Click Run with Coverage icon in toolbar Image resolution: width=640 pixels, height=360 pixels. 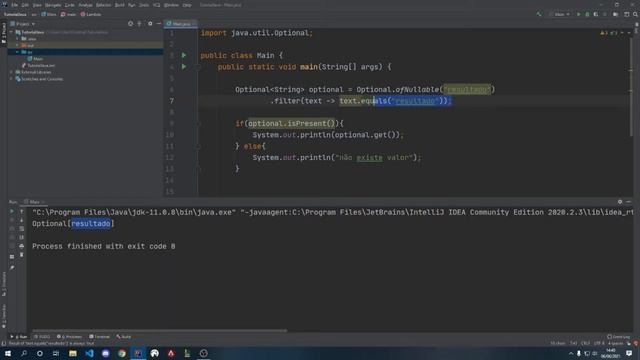pos(596,14)
